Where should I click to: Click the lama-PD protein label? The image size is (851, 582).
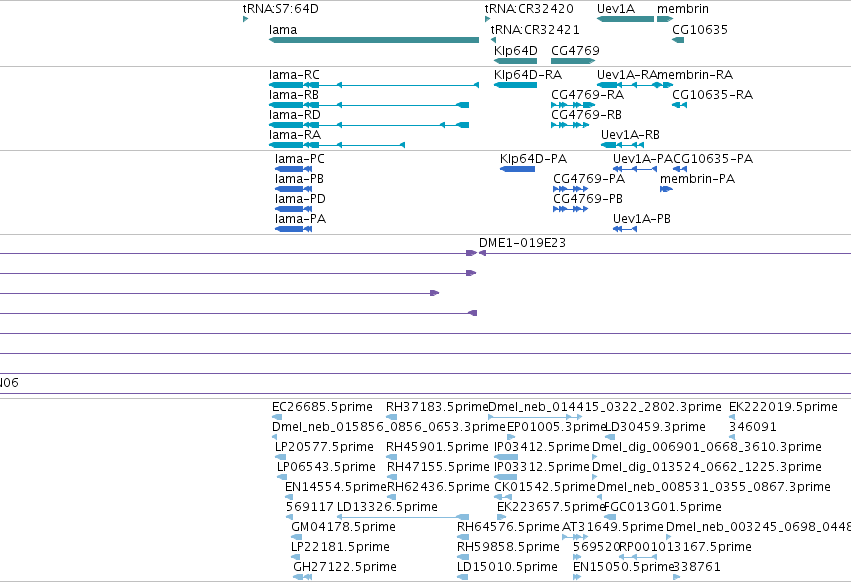[x=301, y=199]
